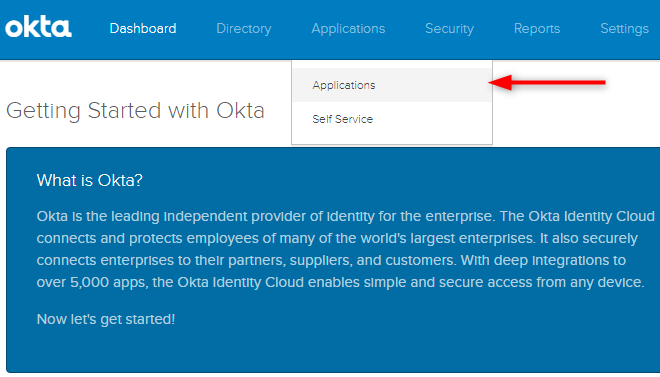Viewport: 660px width, 377px height.
Task: Open the Security menu
Action: coord(449,29)
